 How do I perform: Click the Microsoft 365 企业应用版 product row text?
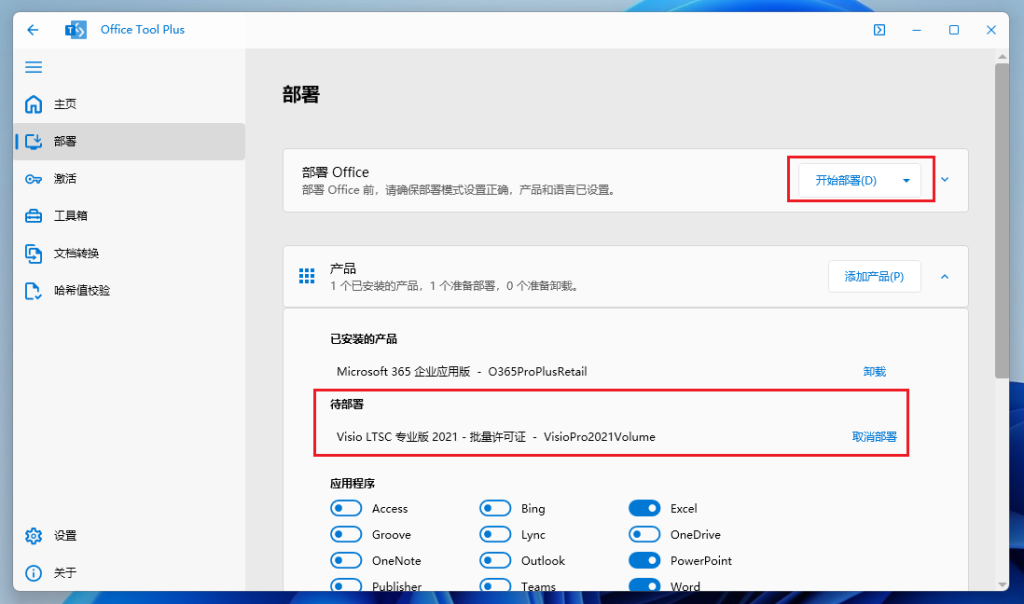[x=462, y=372]
